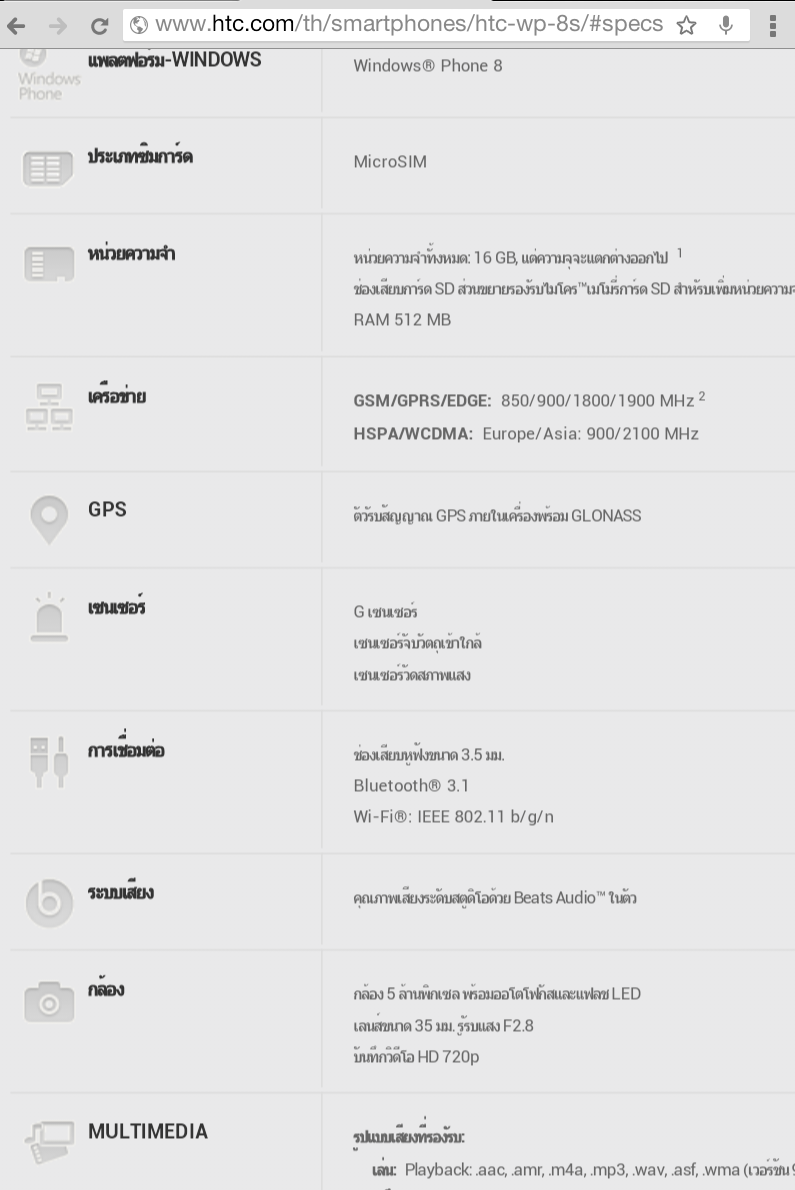Click the browser forward arrow
Image resolution: width=795 pixels, height=1190 pixels.
[58, 26]
